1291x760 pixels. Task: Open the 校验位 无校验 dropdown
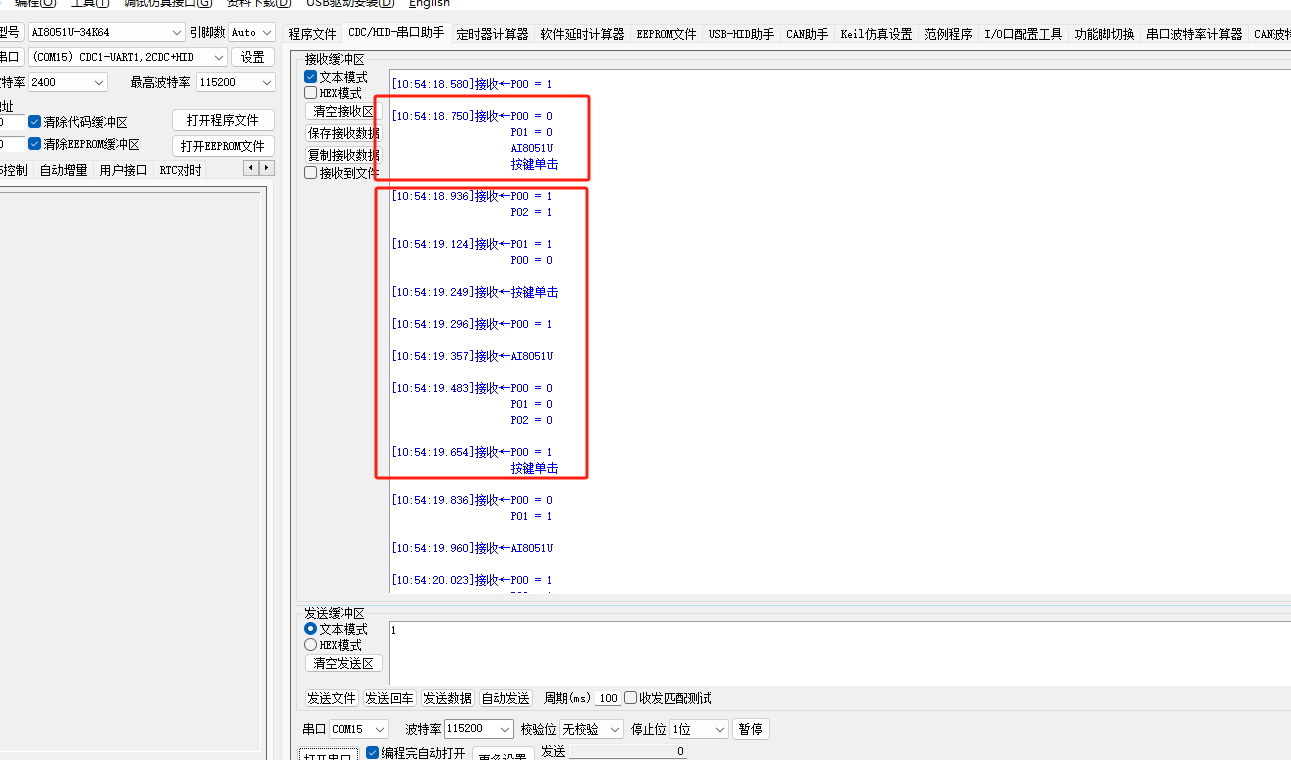[x=591, y=729]
